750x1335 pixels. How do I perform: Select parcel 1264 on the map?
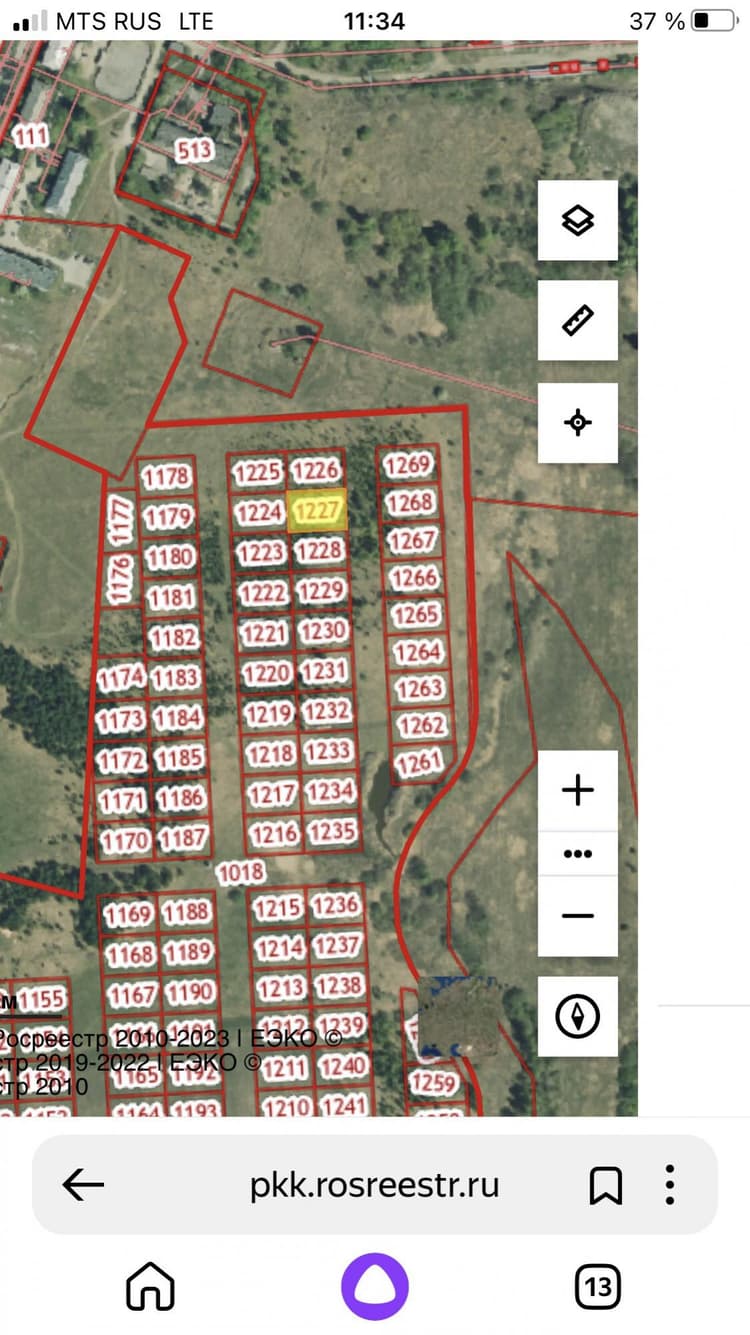(x=418, y=652)
